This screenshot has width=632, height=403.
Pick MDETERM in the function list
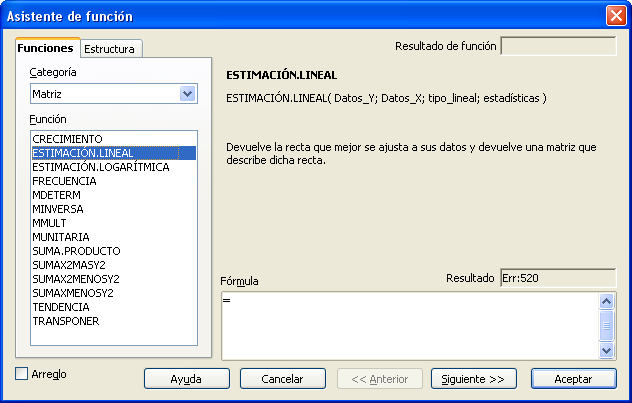pyautogui.click(x=57, y=195)
